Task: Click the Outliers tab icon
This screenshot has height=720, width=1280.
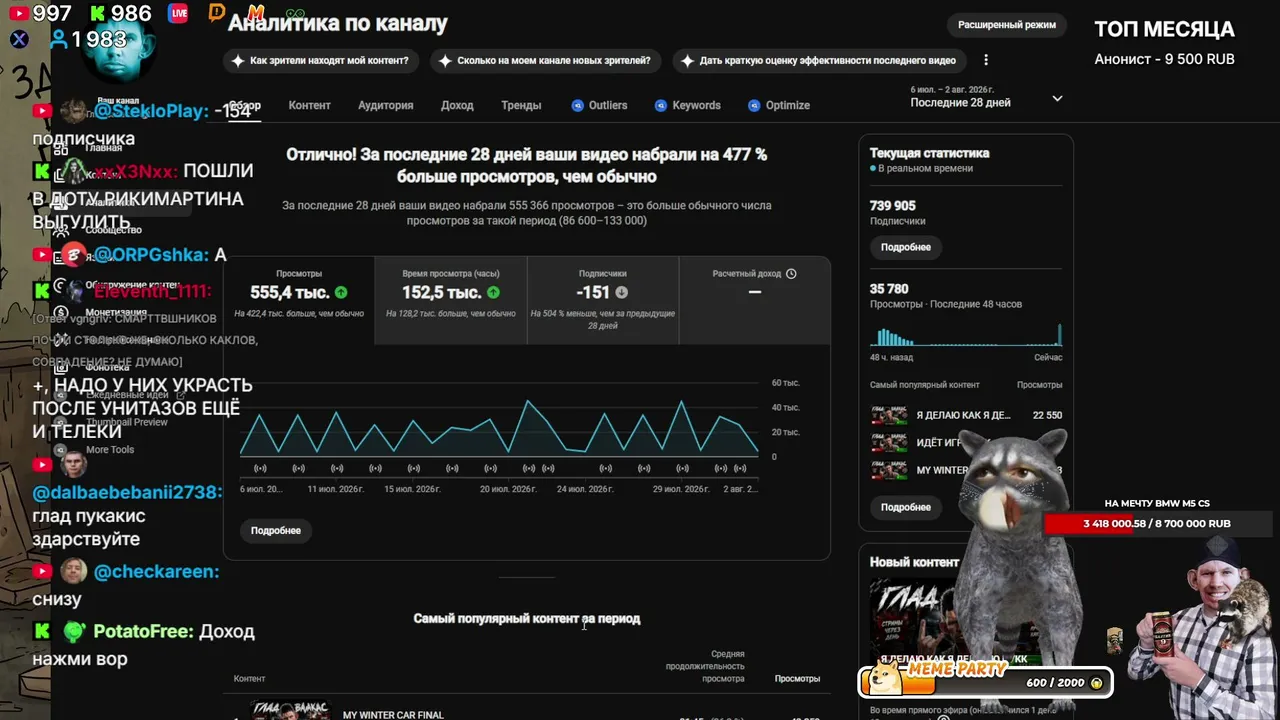Action: [x=577, y=105]
